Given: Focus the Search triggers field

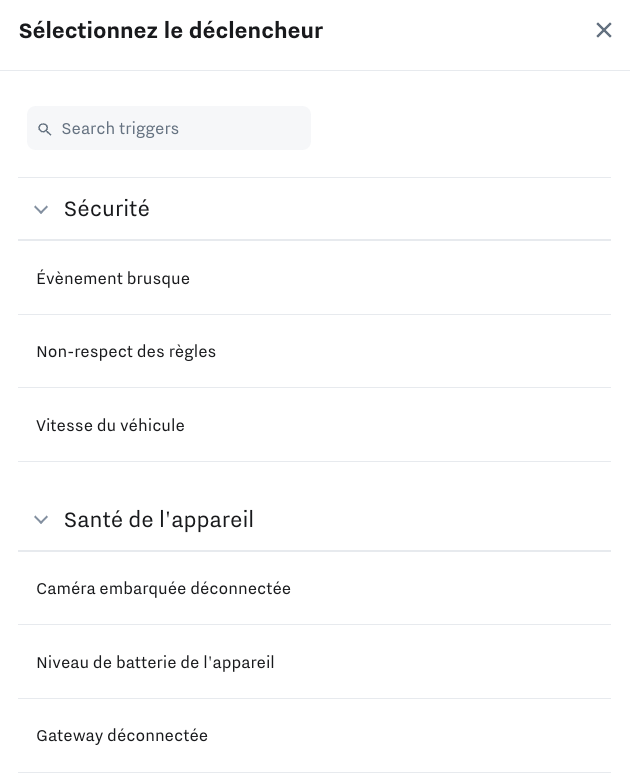Looking at the screenshot, I should click(x=180, y=129).
